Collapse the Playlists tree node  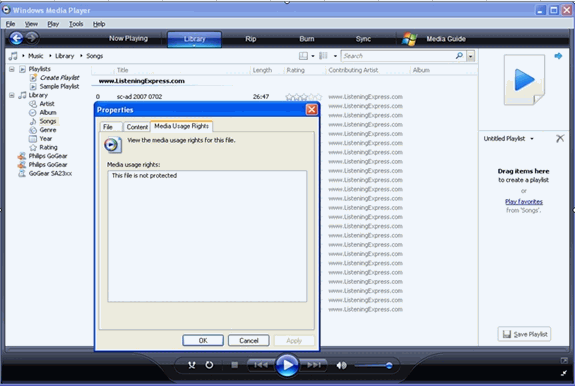pos(12,69)
